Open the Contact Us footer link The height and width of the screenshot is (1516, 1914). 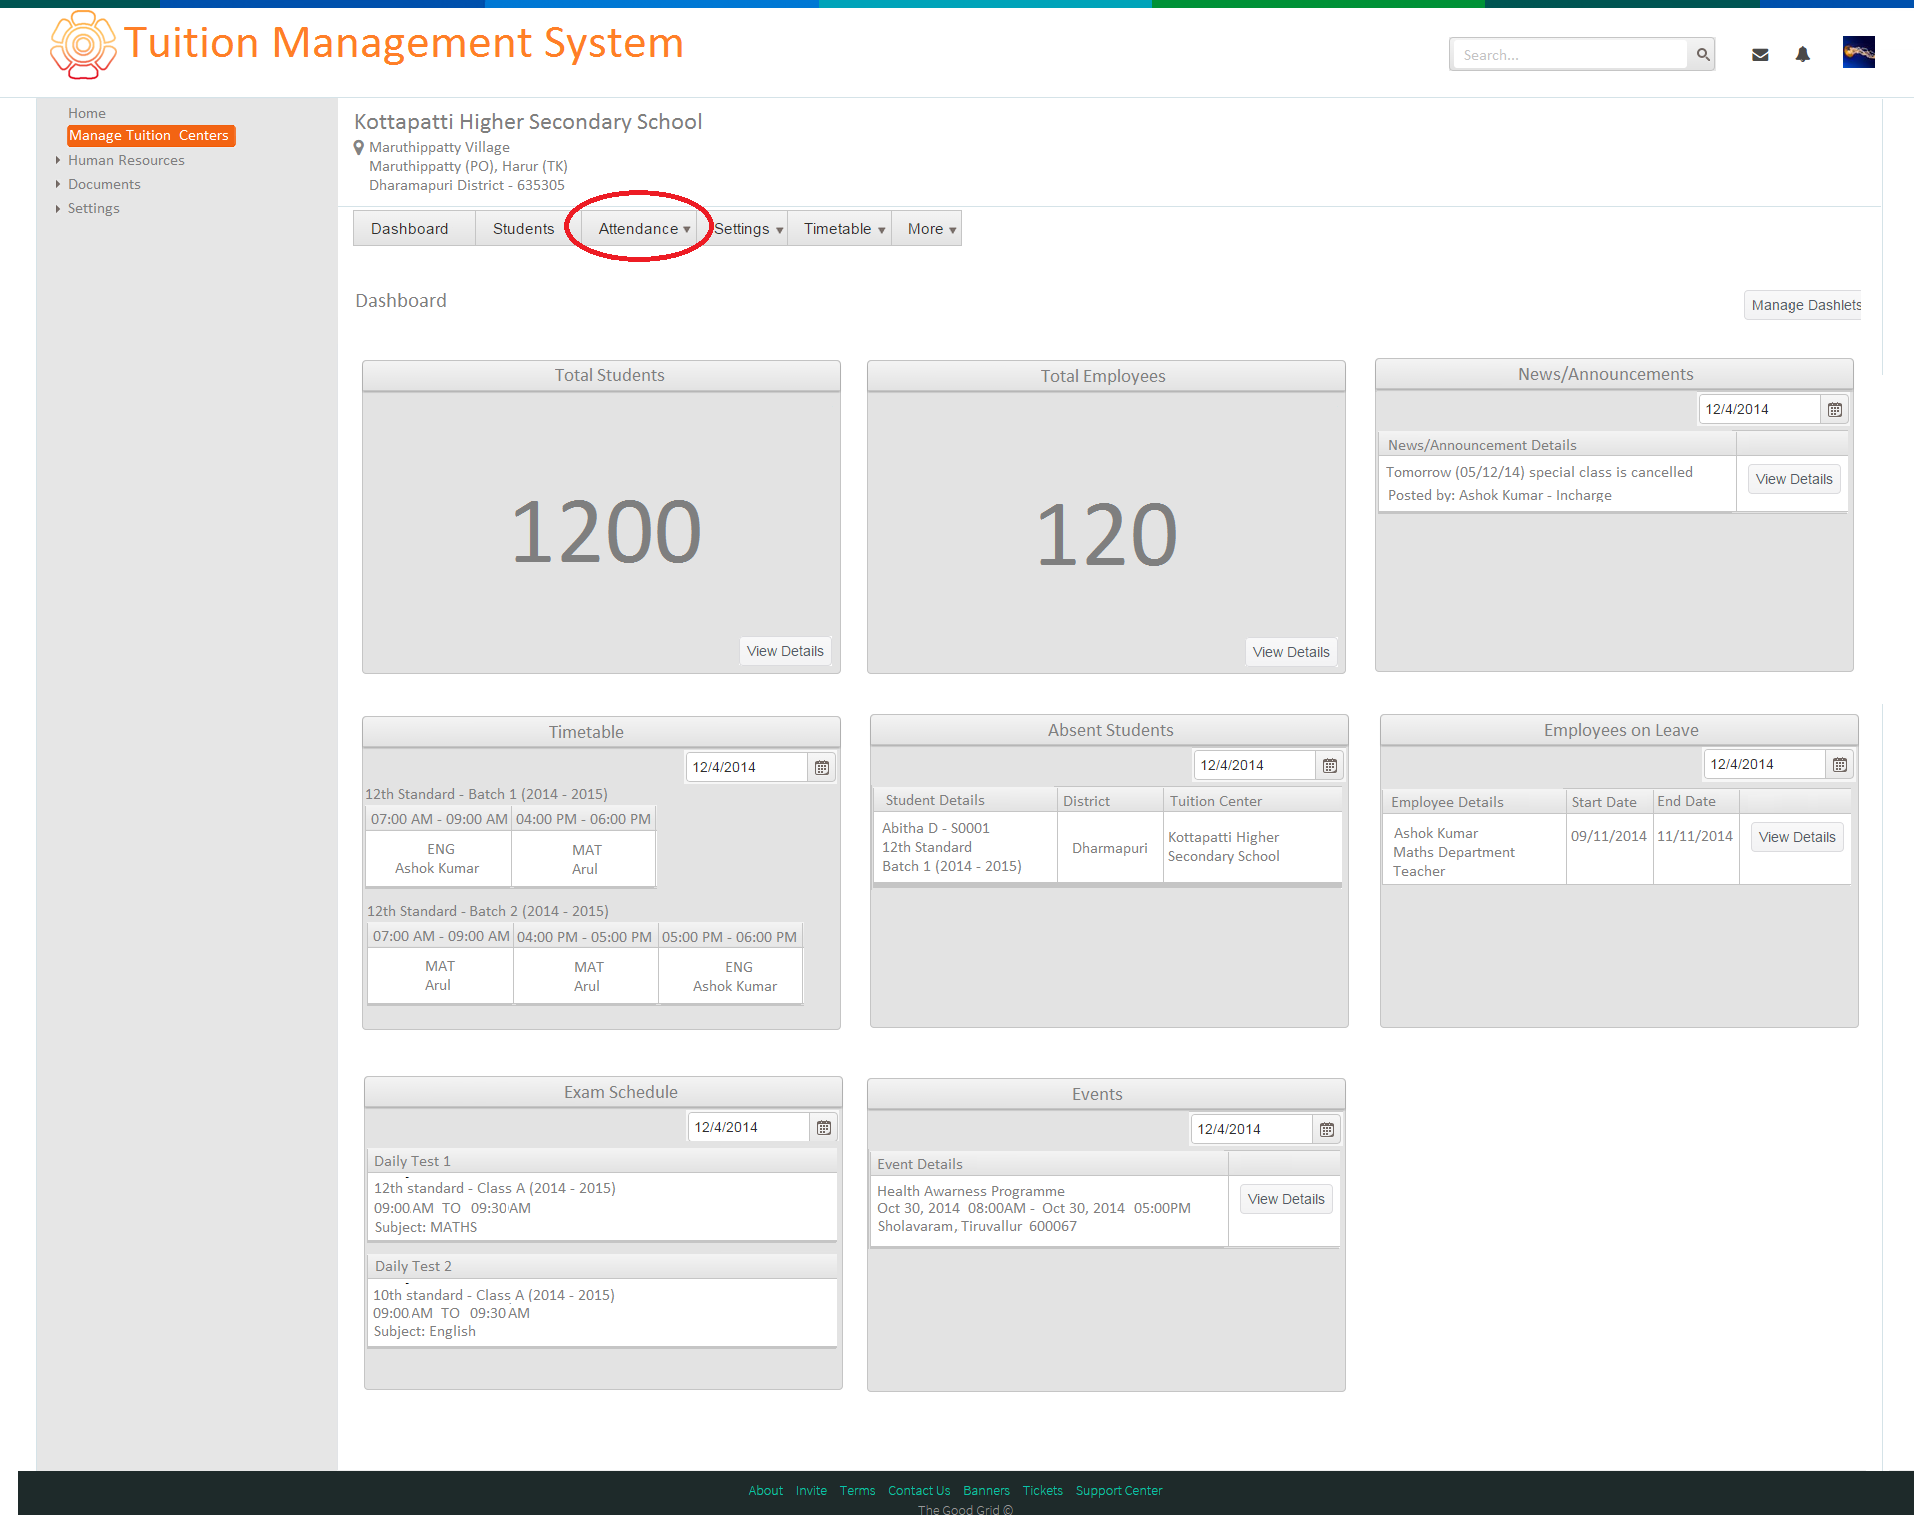[x=919, y=1491]
